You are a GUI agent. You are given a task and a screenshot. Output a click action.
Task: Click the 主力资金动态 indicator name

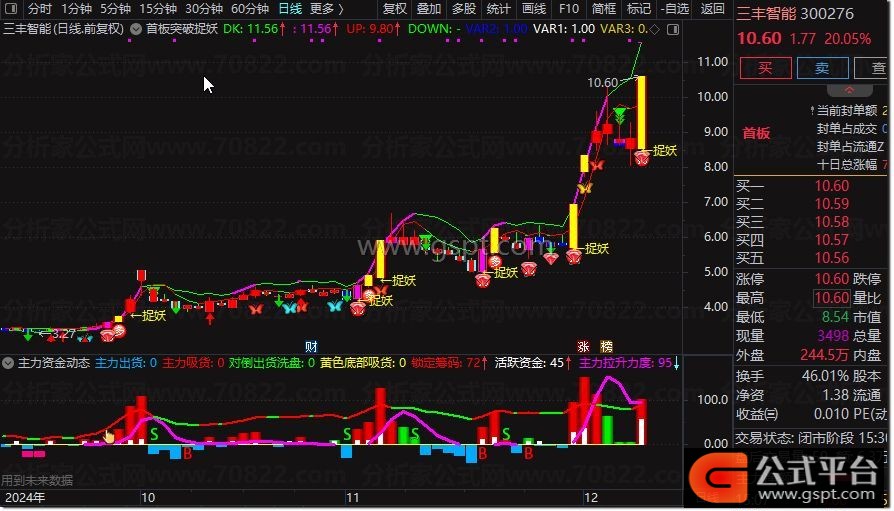pos(54,363)
